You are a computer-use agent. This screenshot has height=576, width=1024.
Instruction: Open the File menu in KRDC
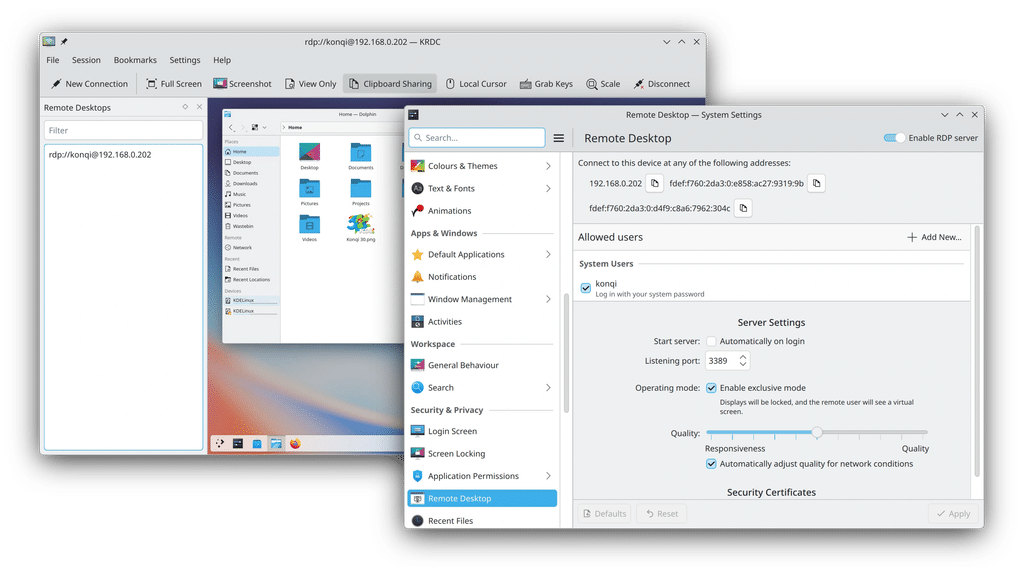[x=53, y=60]
